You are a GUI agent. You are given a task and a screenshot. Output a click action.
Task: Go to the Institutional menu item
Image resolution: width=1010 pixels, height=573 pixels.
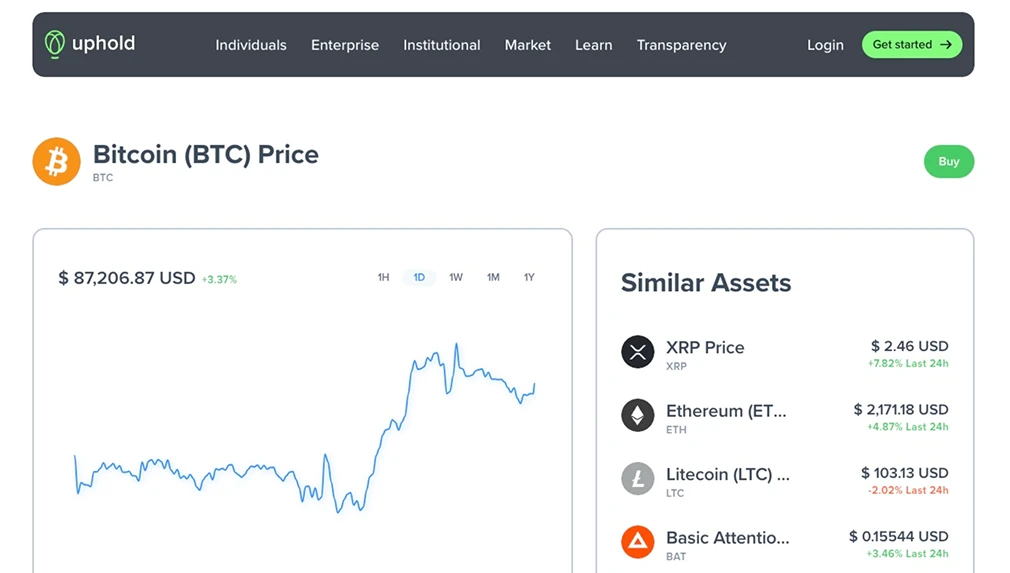tap(442, 45)
